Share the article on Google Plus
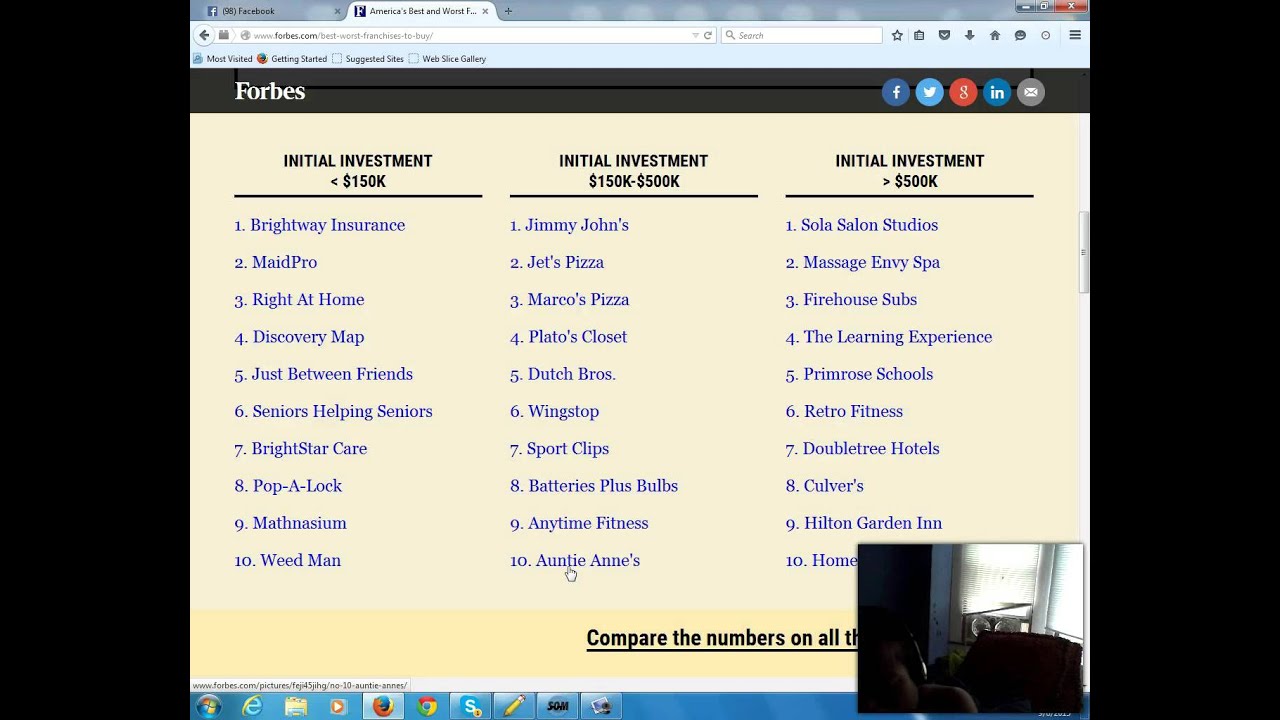This screenshot has height=720, width=1280. [x=963, y=92]
